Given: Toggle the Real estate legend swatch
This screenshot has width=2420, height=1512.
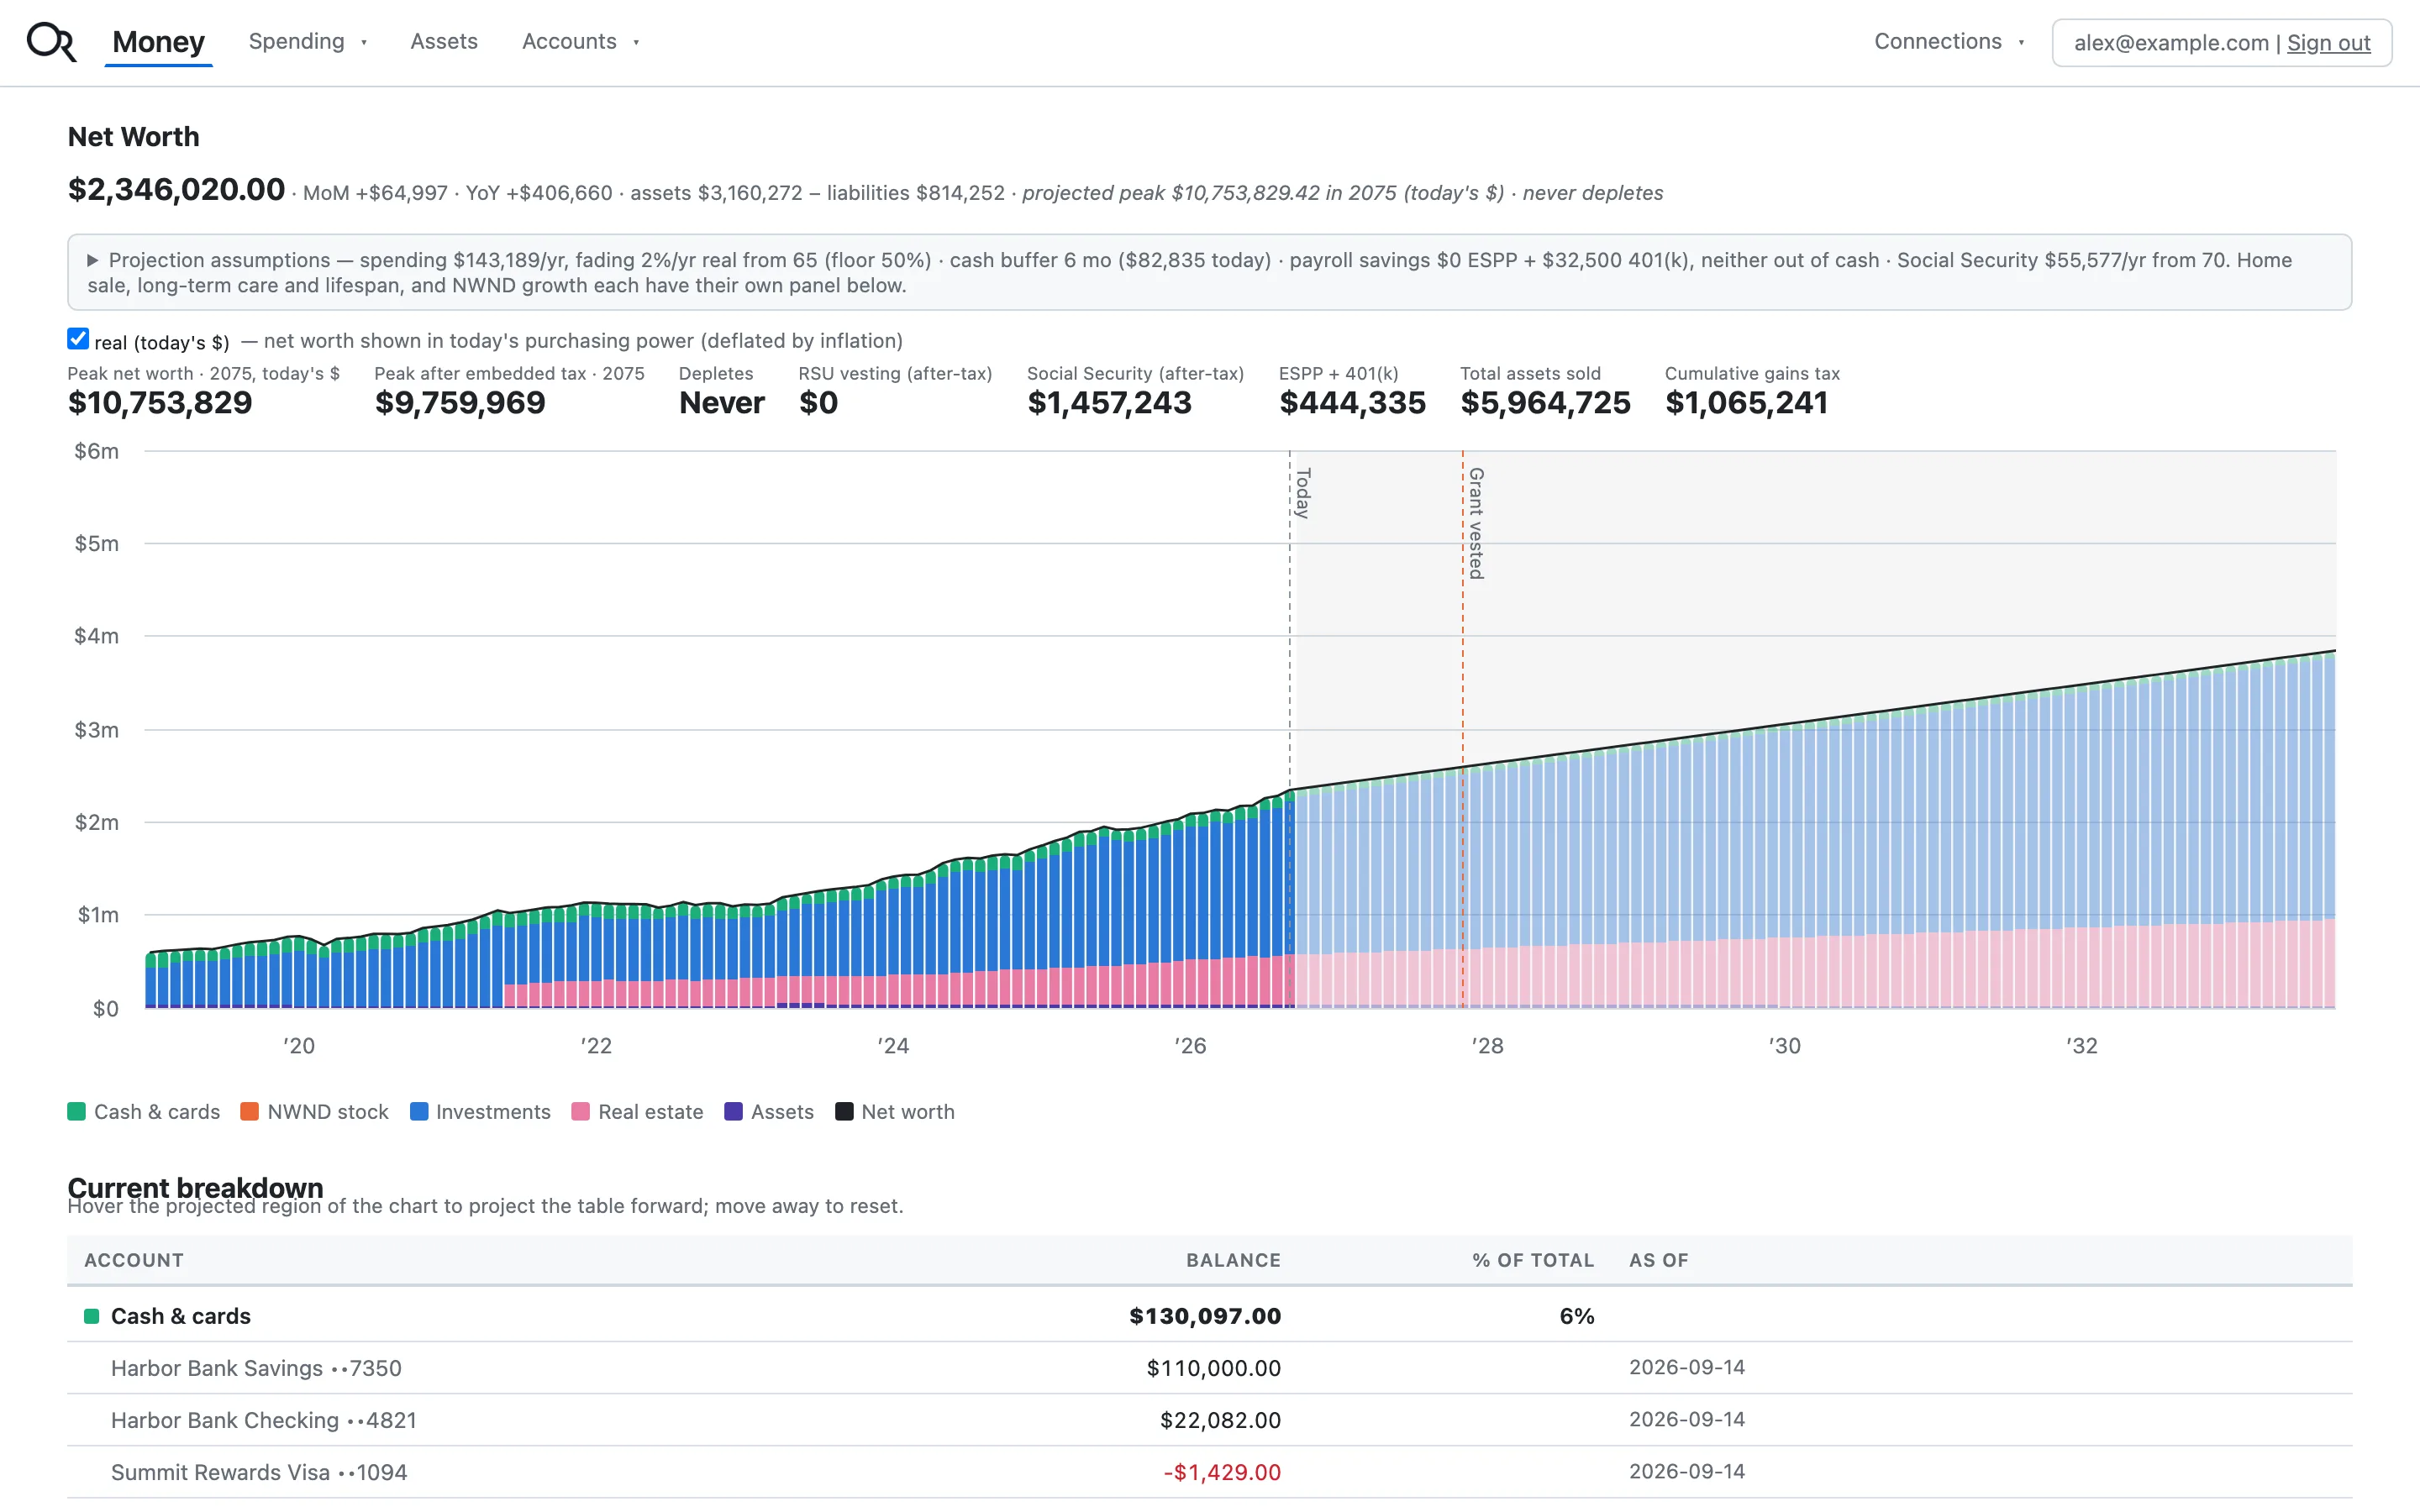Looking at the screenshot, I should [x=580, y=1111].
